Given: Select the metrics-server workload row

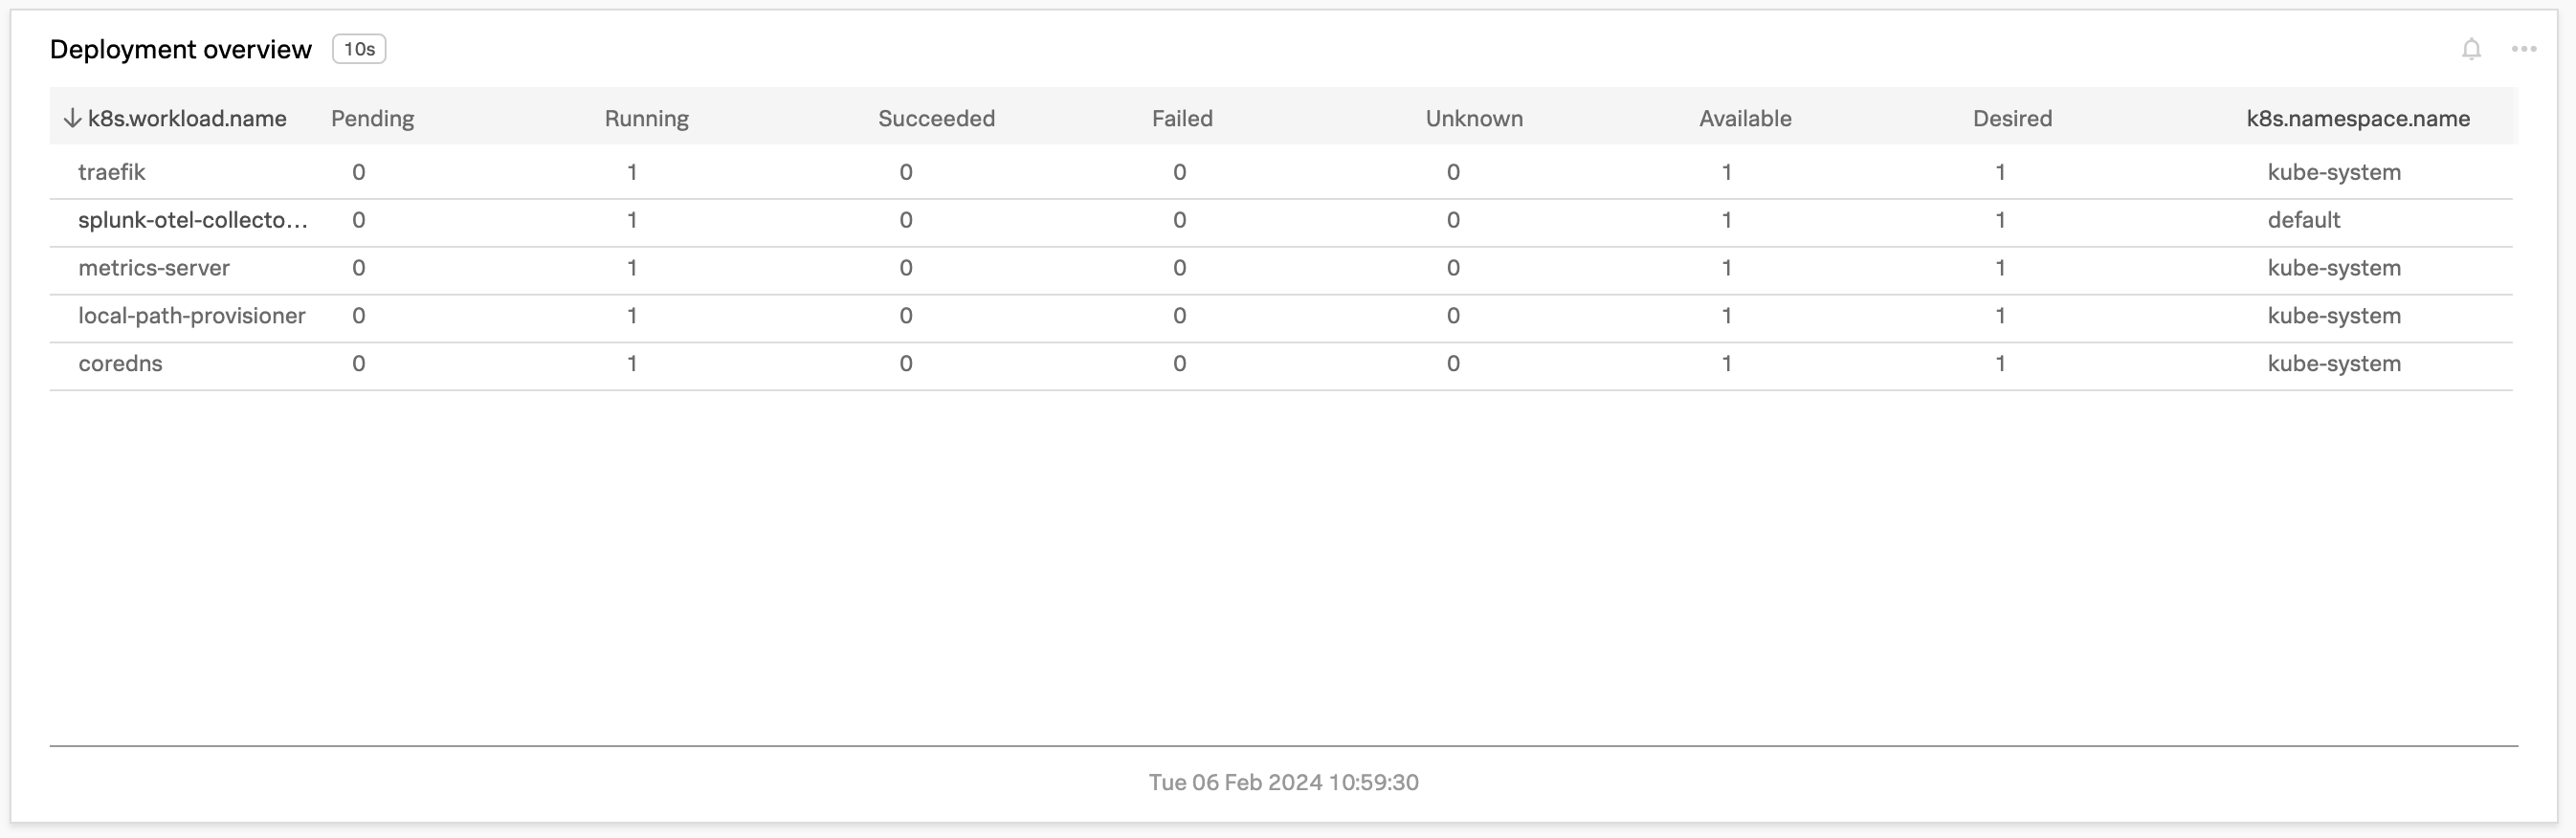Looking at the screenshot, I should point(154,268).
